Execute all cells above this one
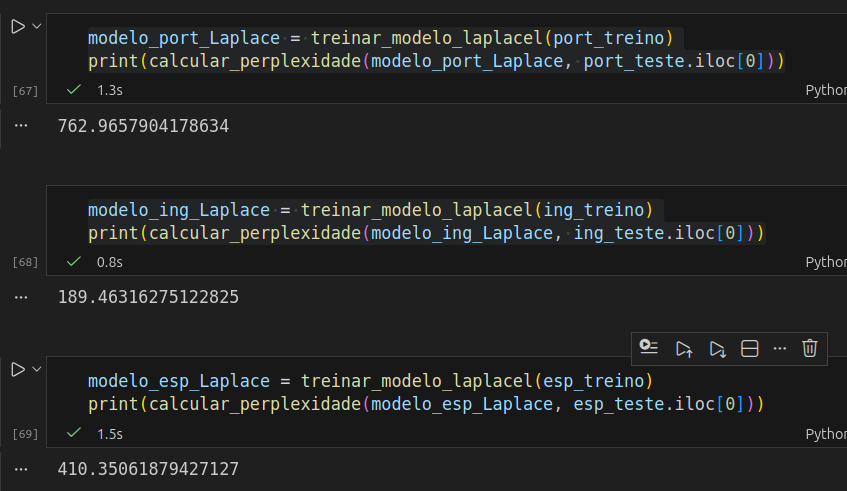The width and height of the screenshot is (847, 491). point(684,348)
